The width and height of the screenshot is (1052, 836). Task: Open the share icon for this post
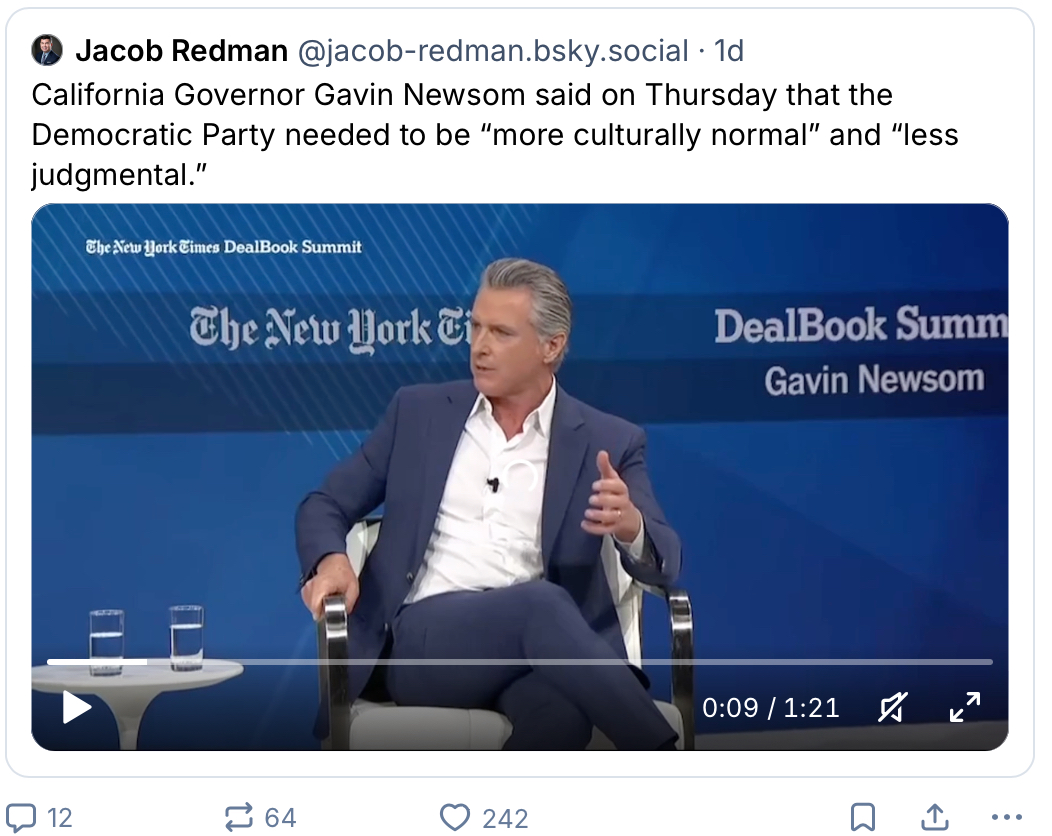point(935,818)
